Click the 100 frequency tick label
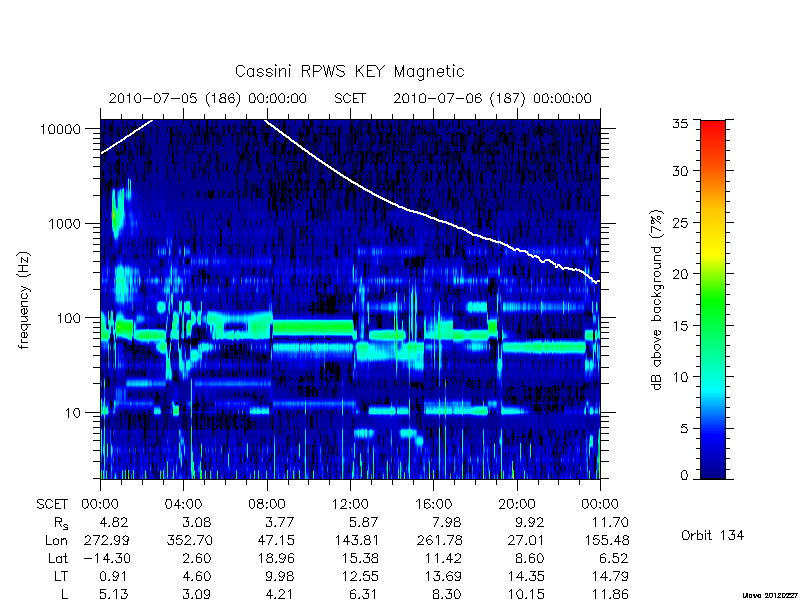 click(69, 318)
